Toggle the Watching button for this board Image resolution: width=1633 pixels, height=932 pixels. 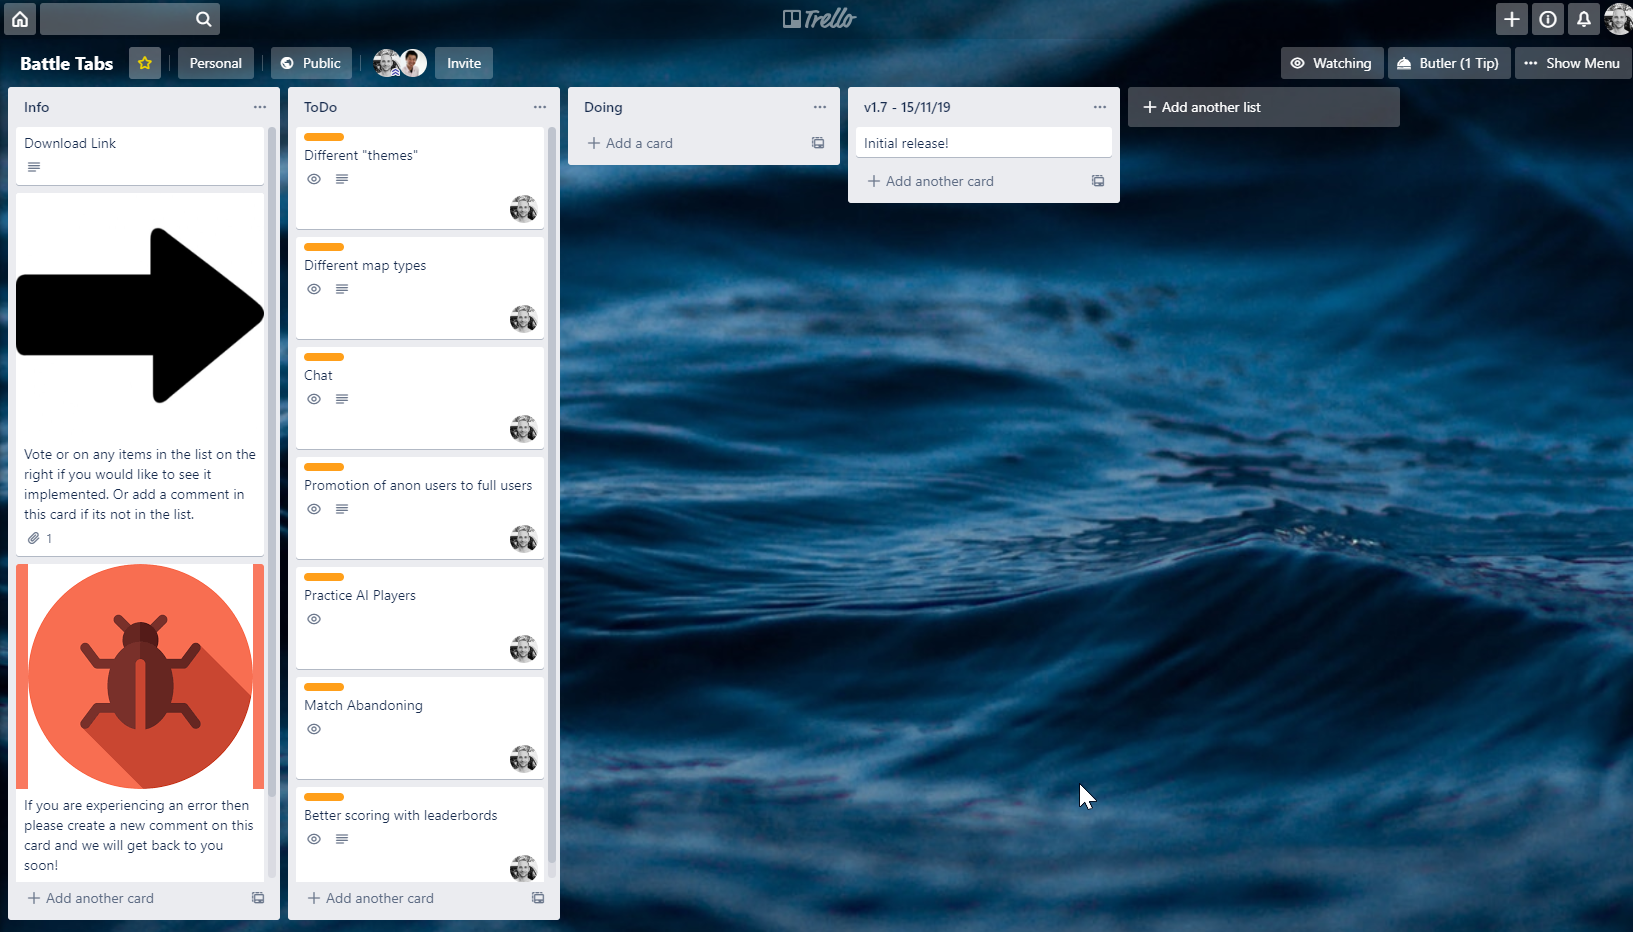click(1332, 63)
